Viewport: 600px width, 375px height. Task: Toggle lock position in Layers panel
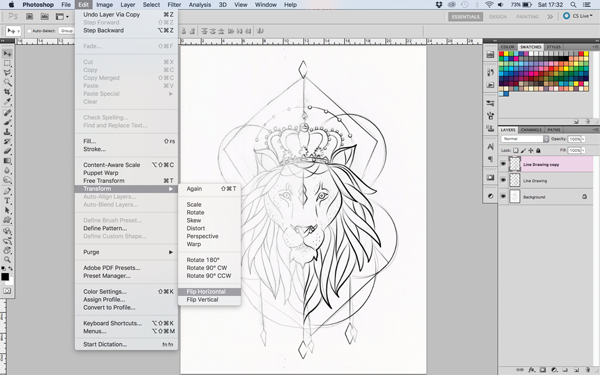[531, 151]
